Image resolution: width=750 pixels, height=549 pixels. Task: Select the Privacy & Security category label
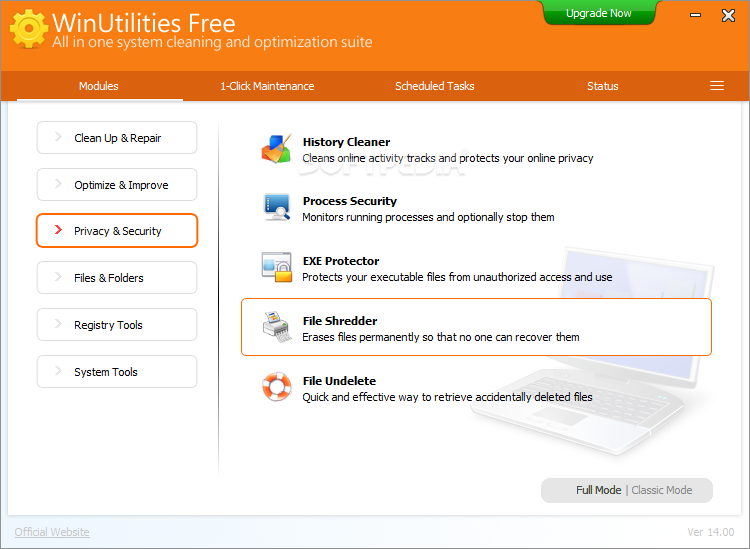click(x=118, y=231)
